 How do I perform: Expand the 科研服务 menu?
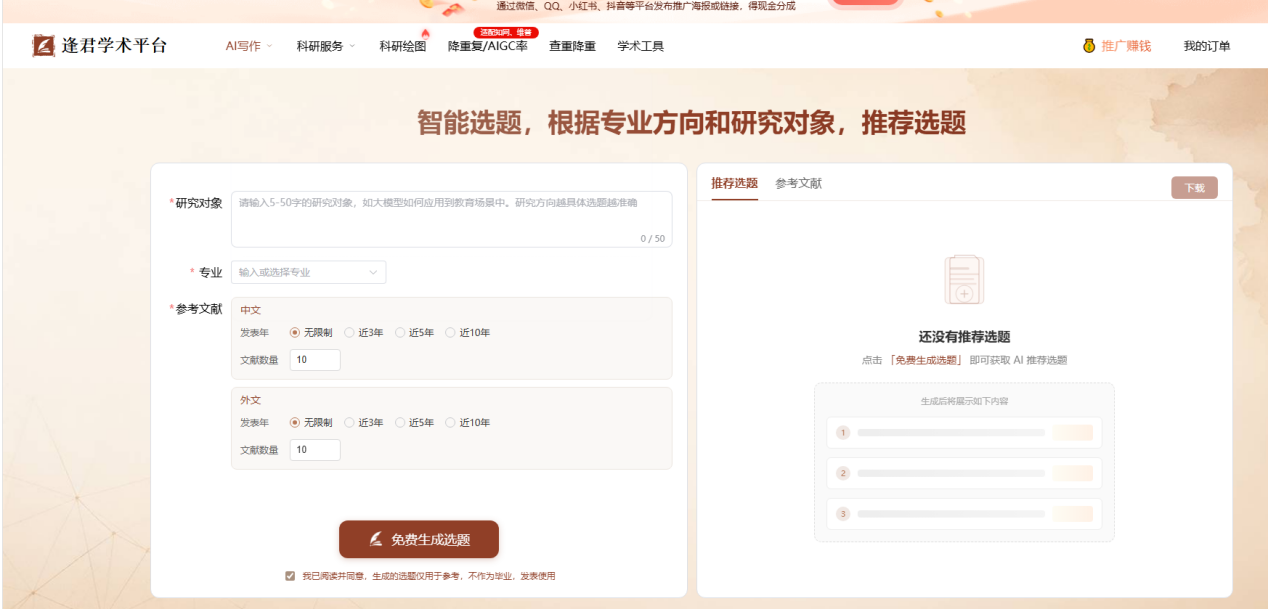[325, 46]
